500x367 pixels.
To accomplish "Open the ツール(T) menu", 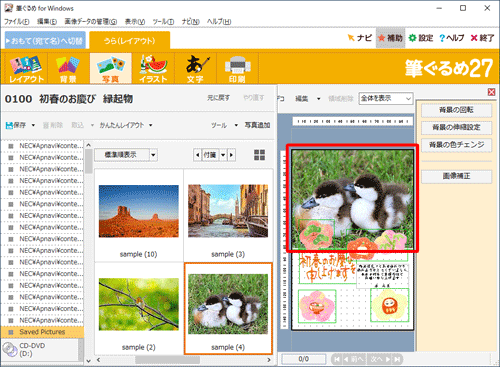I will 163,22.
